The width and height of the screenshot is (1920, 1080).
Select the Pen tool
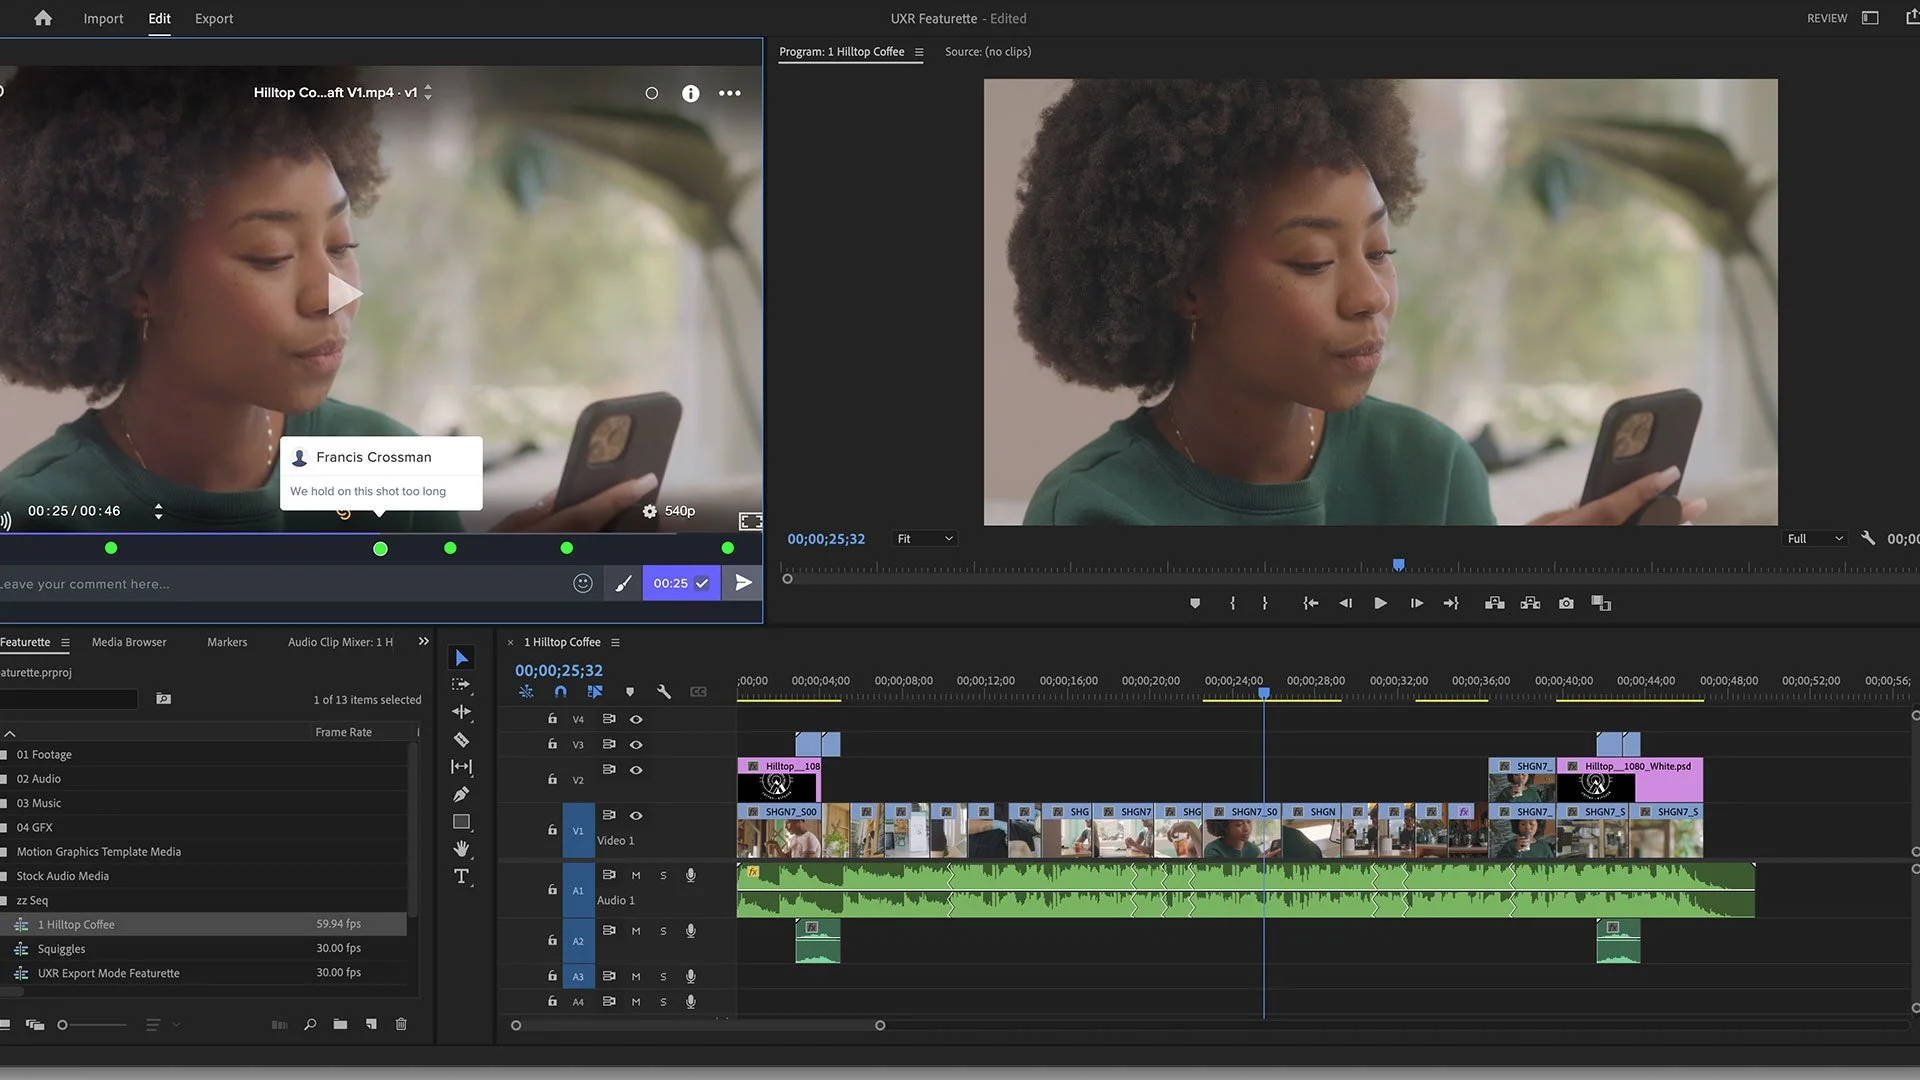[x=461, y=793]
